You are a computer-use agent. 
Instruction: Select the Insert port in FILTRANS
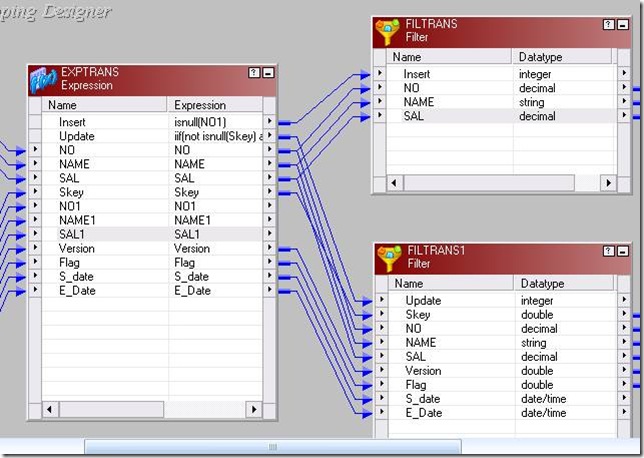tap(417, 74)
